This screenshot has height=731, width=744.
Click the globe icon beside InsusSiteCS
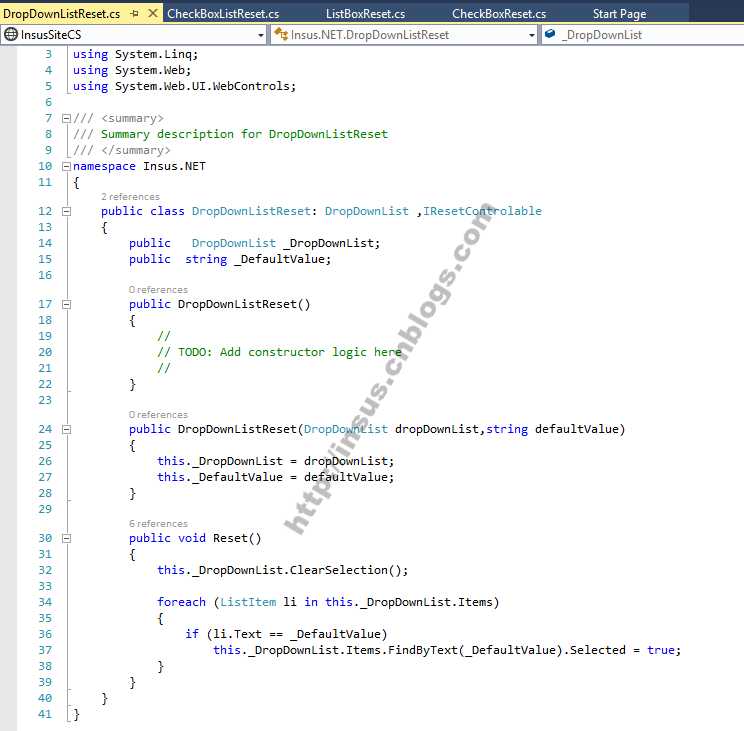[x=10, y=35]
